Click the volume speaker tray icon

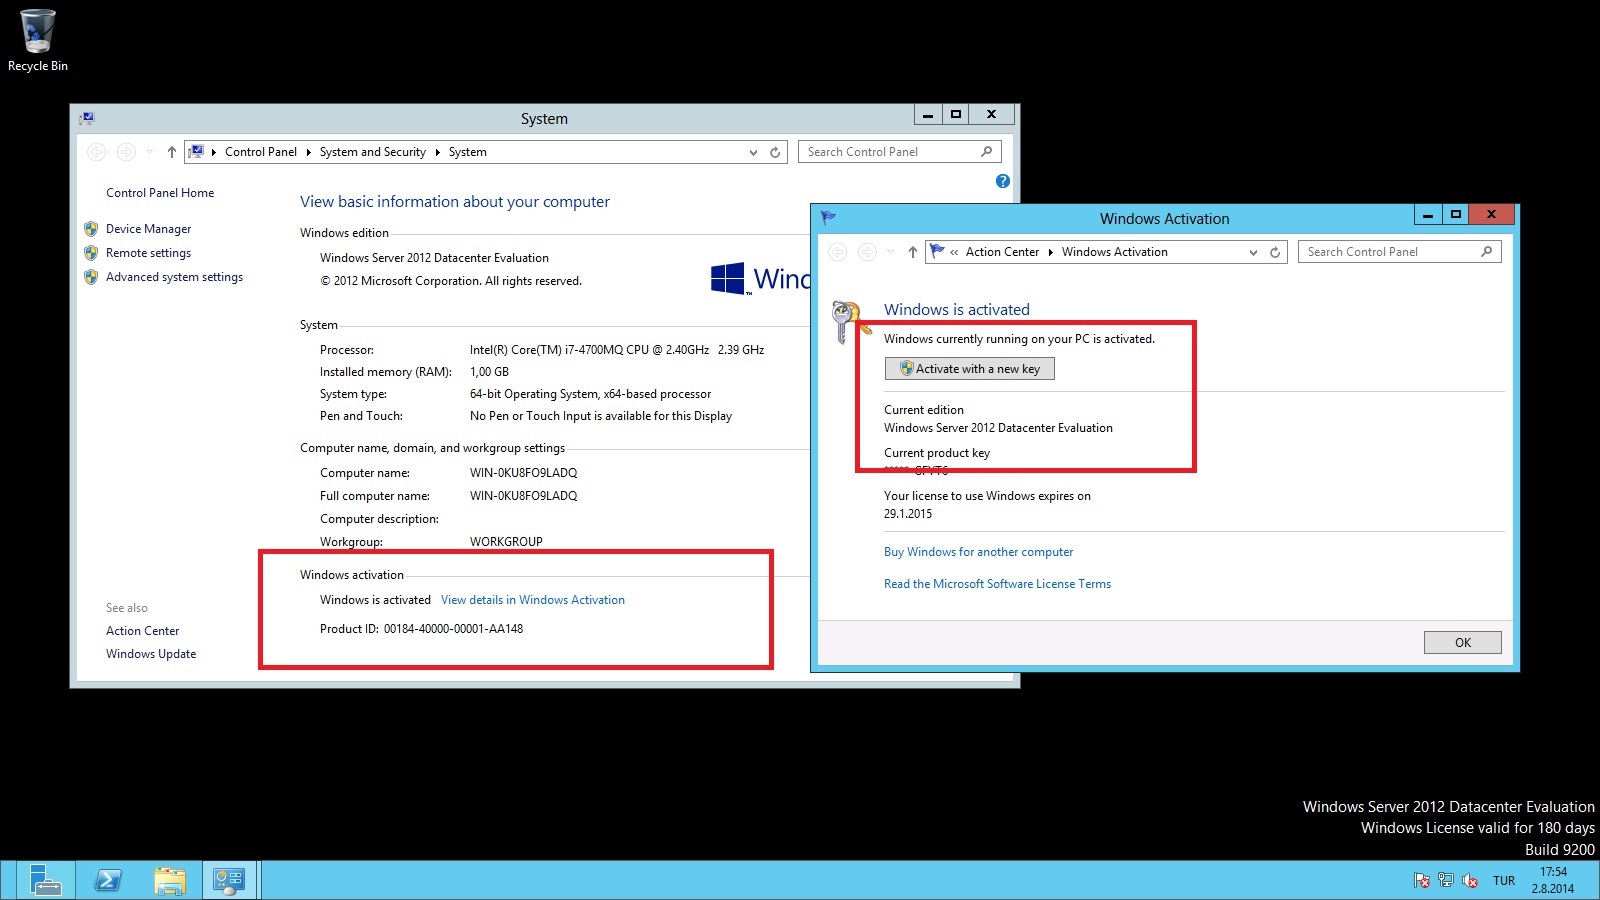tap(1470, 881)
